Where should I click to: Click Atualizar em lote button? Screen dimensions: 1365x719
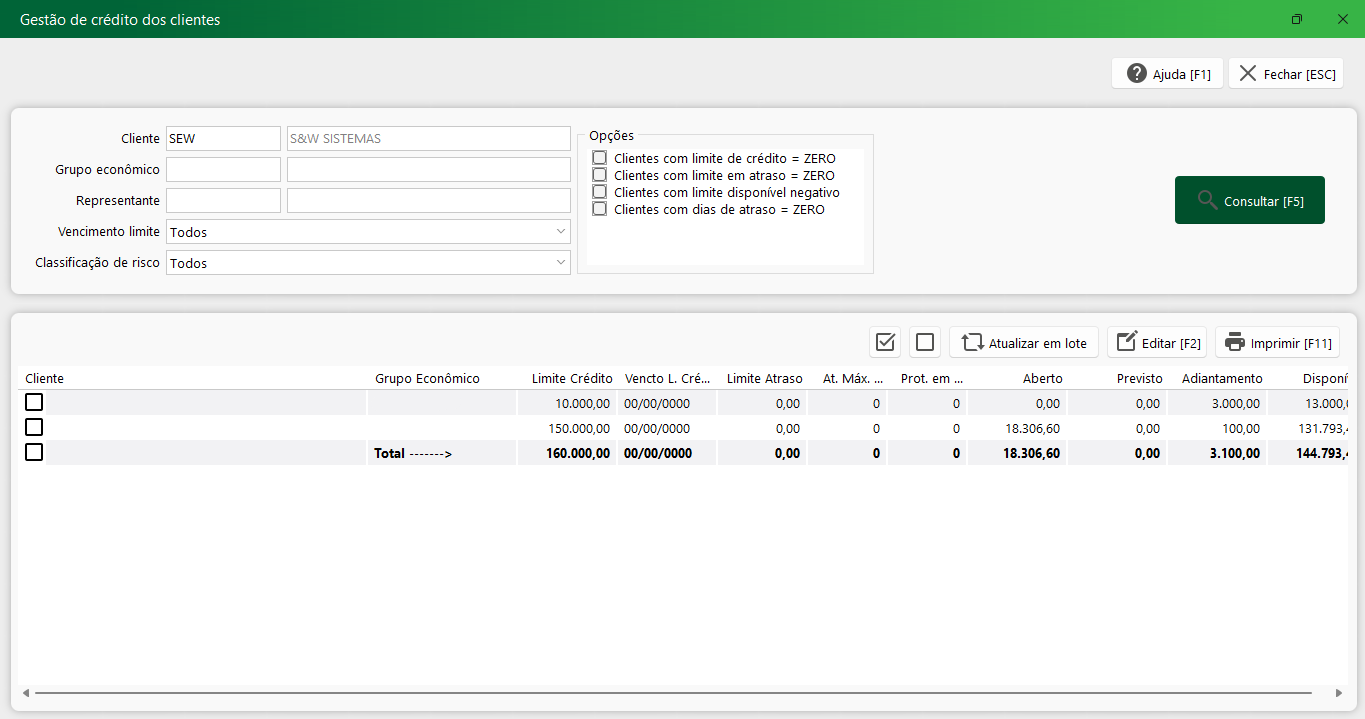click(x=1024, y=342)
